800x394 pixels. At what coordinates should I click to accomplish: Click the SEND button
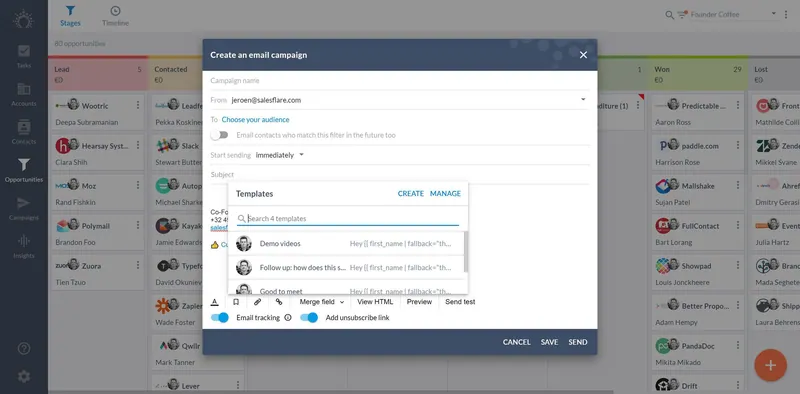tap(578, 342)
